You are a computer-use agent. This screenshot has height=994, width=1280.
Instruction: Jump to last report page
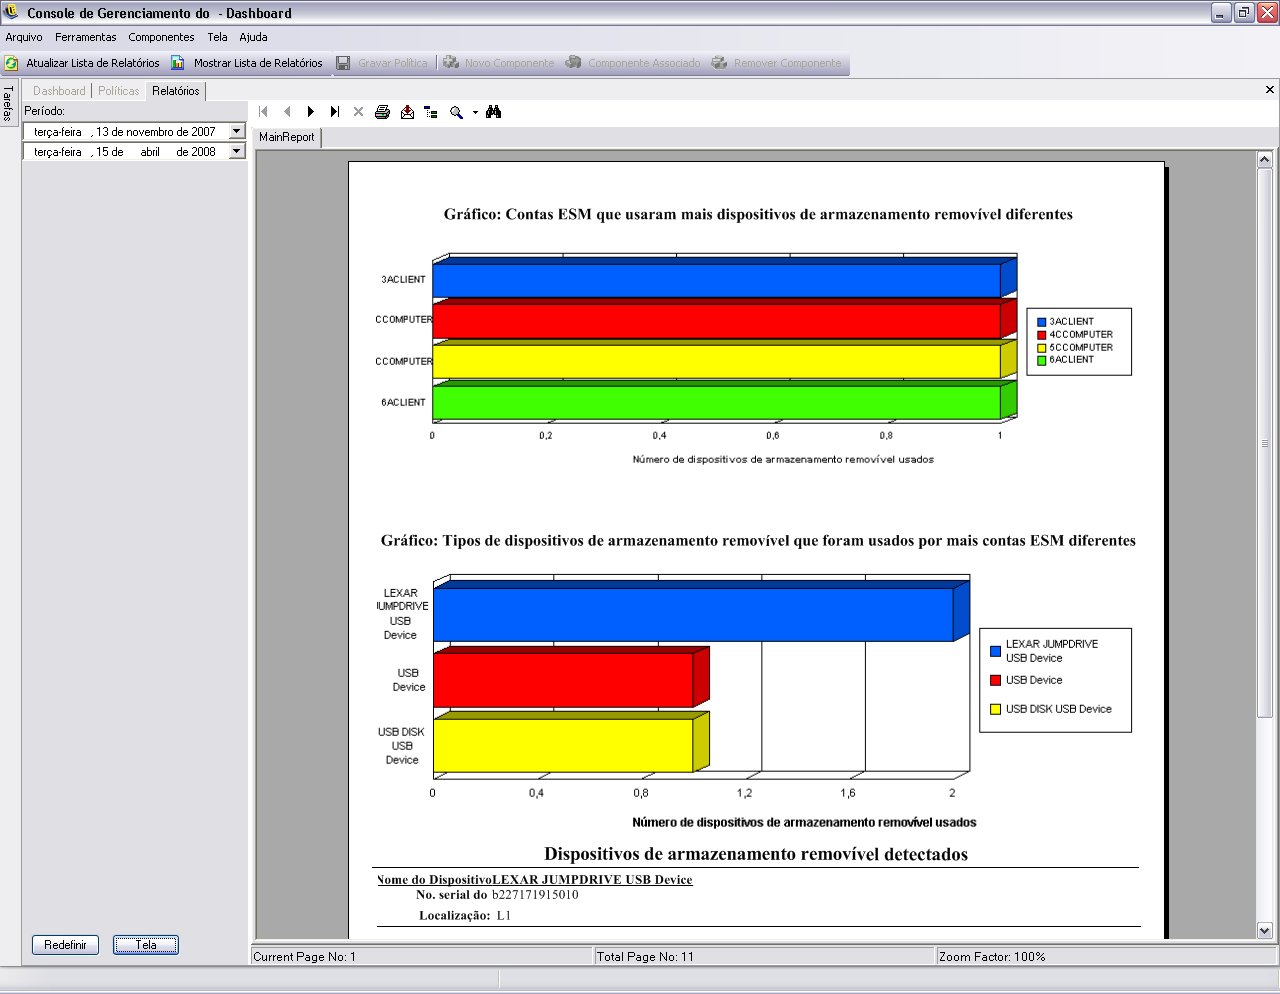tap(335, 112)
